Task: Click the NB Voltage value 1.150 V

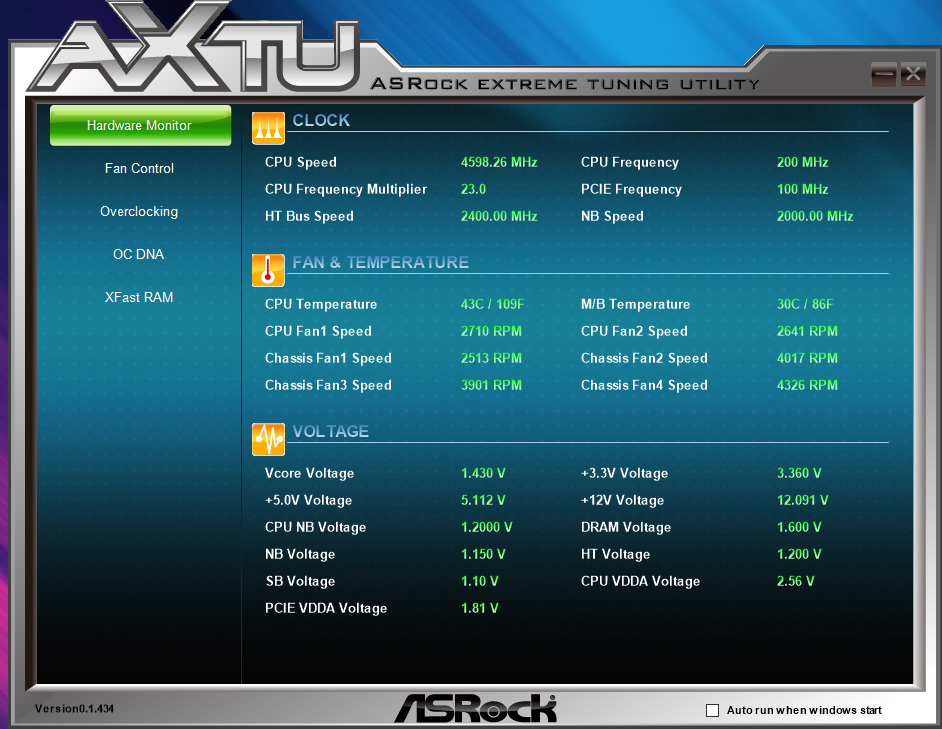Action: [482, 554]
